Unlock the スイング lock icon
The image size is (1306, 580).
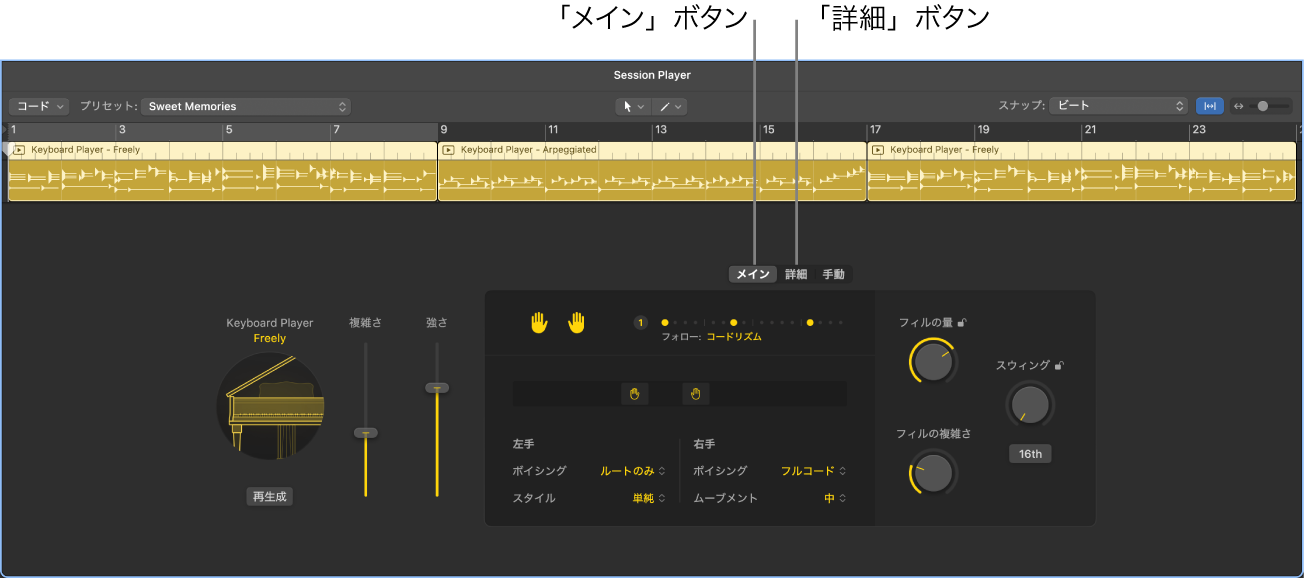click(x=1059, y=365)
